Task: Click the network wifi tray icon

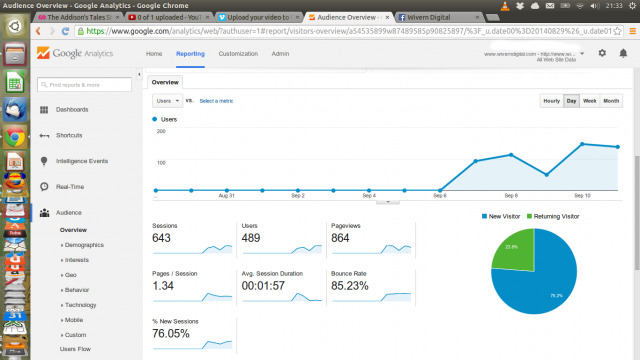Action: click(x=580, y=6)
